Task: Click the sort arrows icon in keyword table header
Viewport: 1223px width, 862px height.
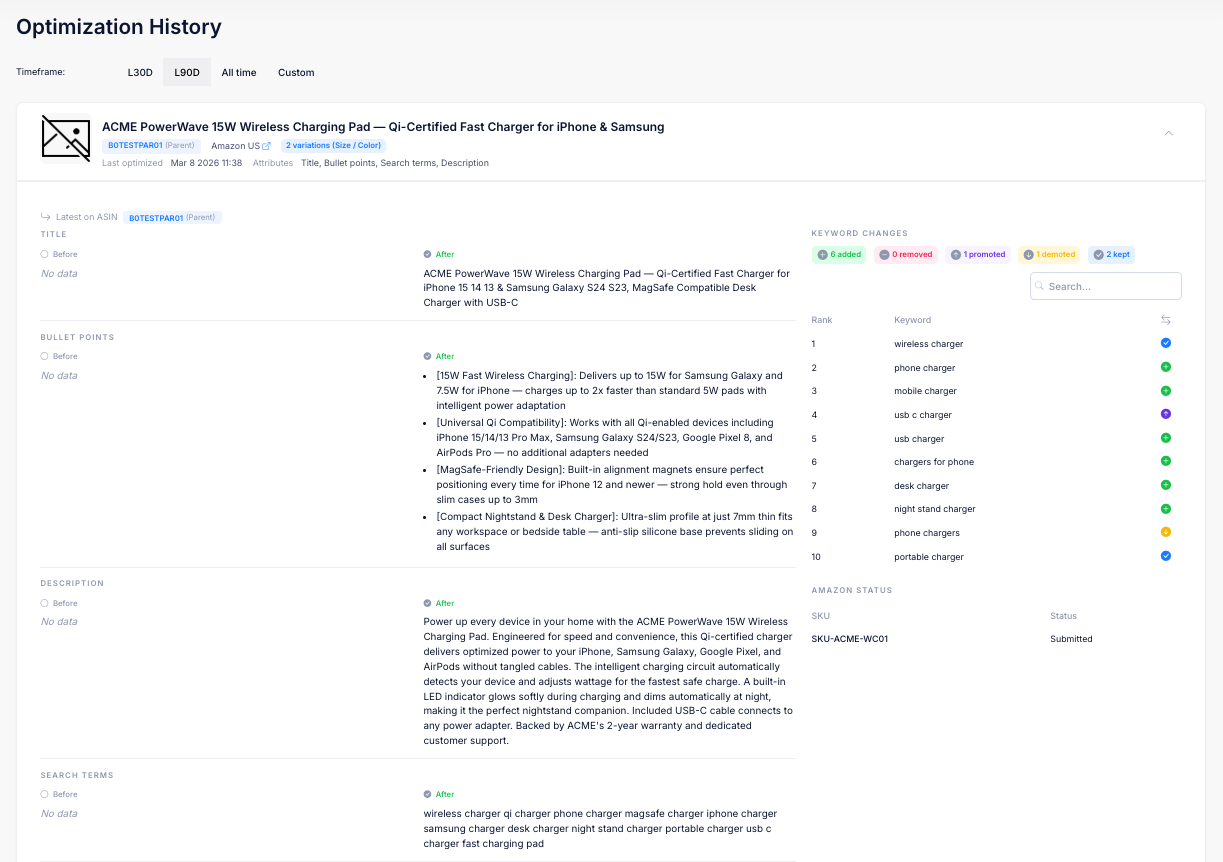Action: point(1165,319)
